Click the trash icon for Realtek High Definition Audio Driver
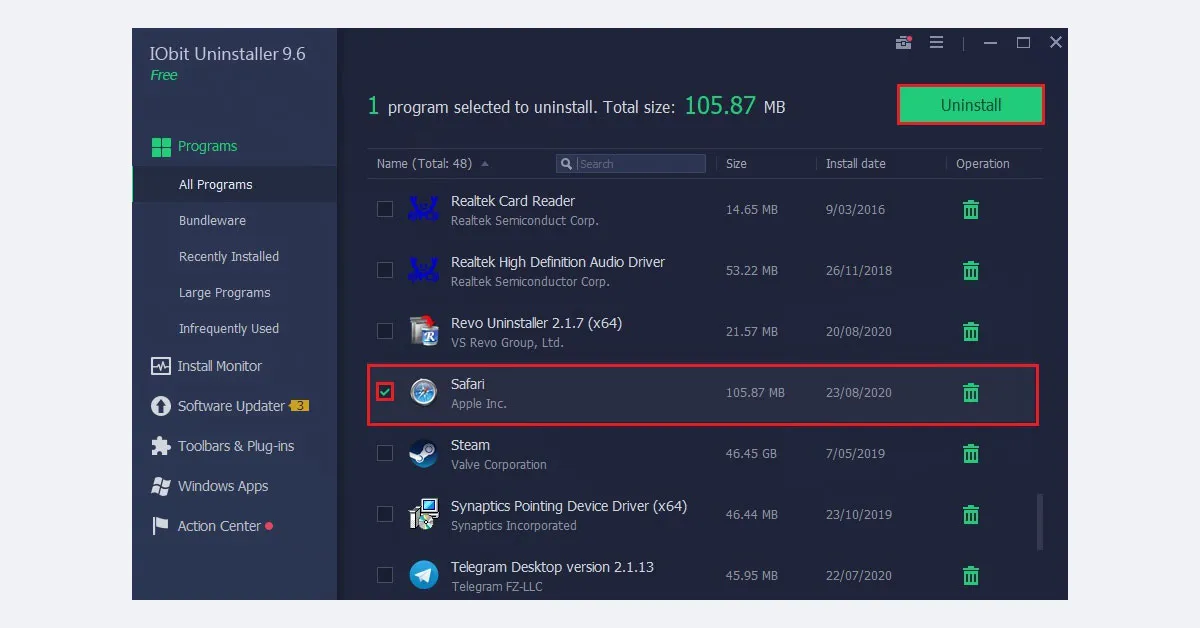This screenshot has width=1200, height=628. tap(970, 271)
